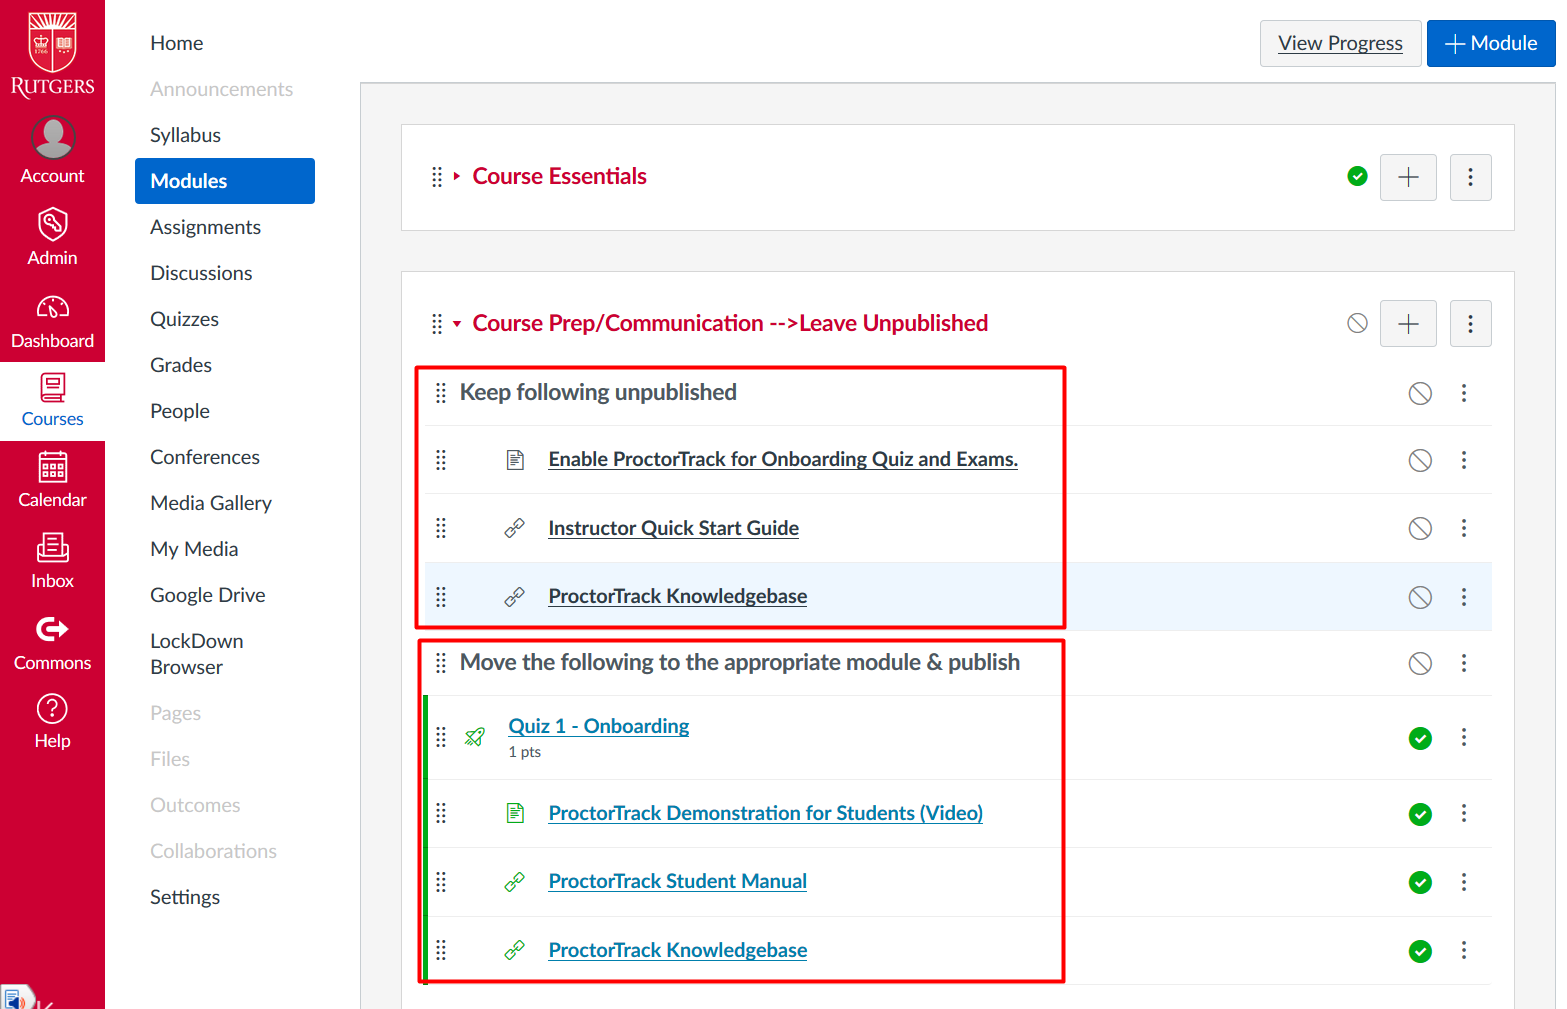Toggle publish status of Course Prep/Communication module
The height and width of the screenshot is (1009, 1567).
1357,323
